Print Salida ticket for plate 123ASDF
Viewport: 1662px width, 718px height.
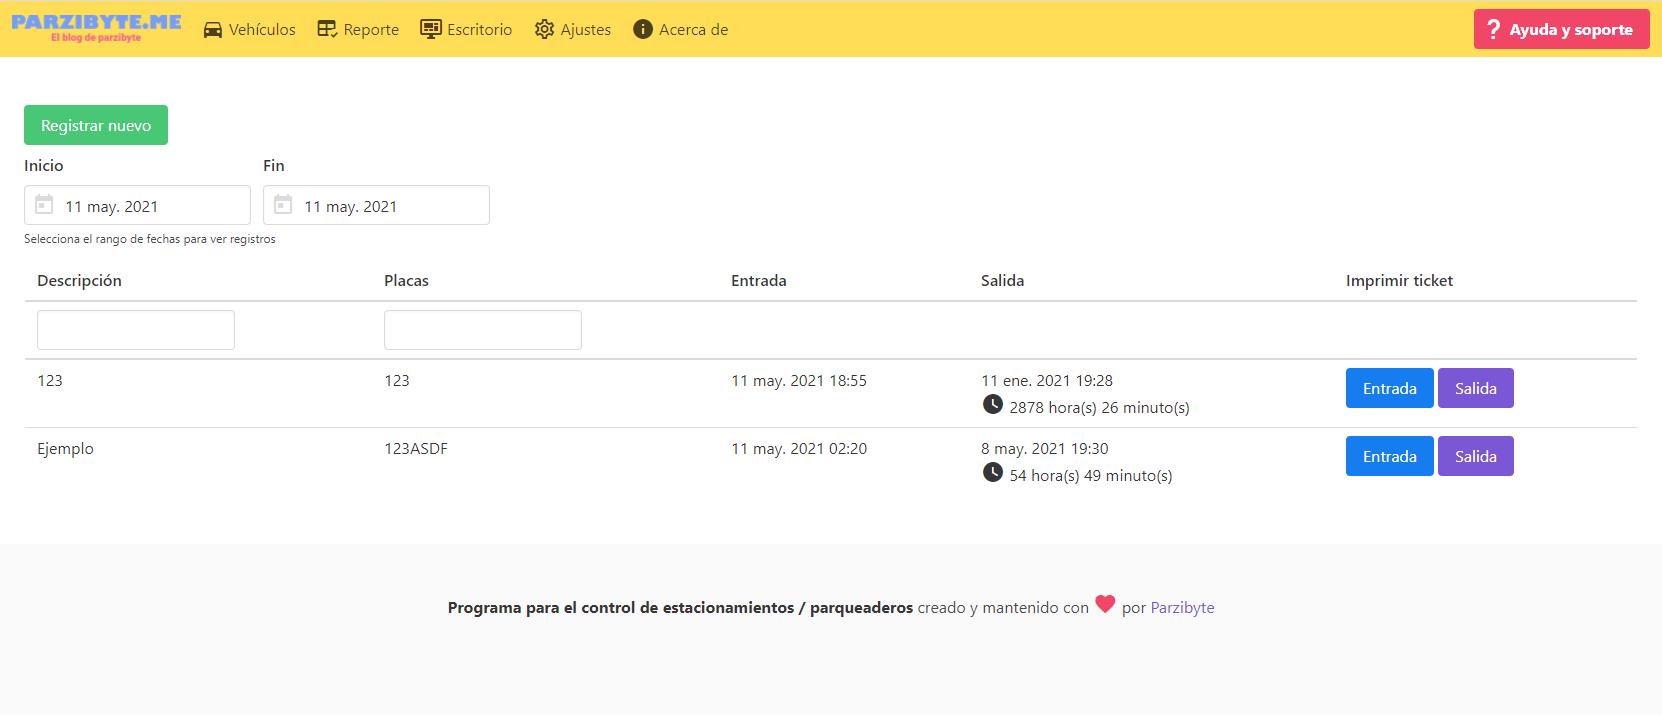pyautogui.click(x=1475, y=456)
